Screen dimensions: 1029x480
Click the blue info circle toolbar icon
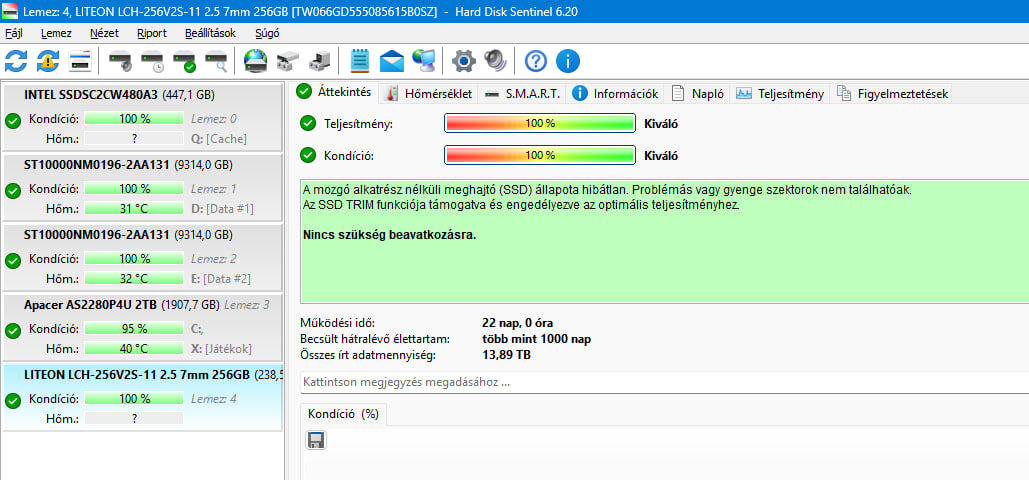(x=568, y=61)
